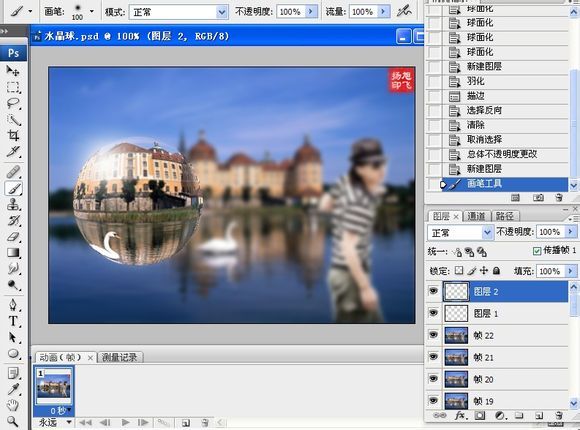The image size is (580, 430).
Task: Select the Eraser tool
Action: [x=13, y=236]
